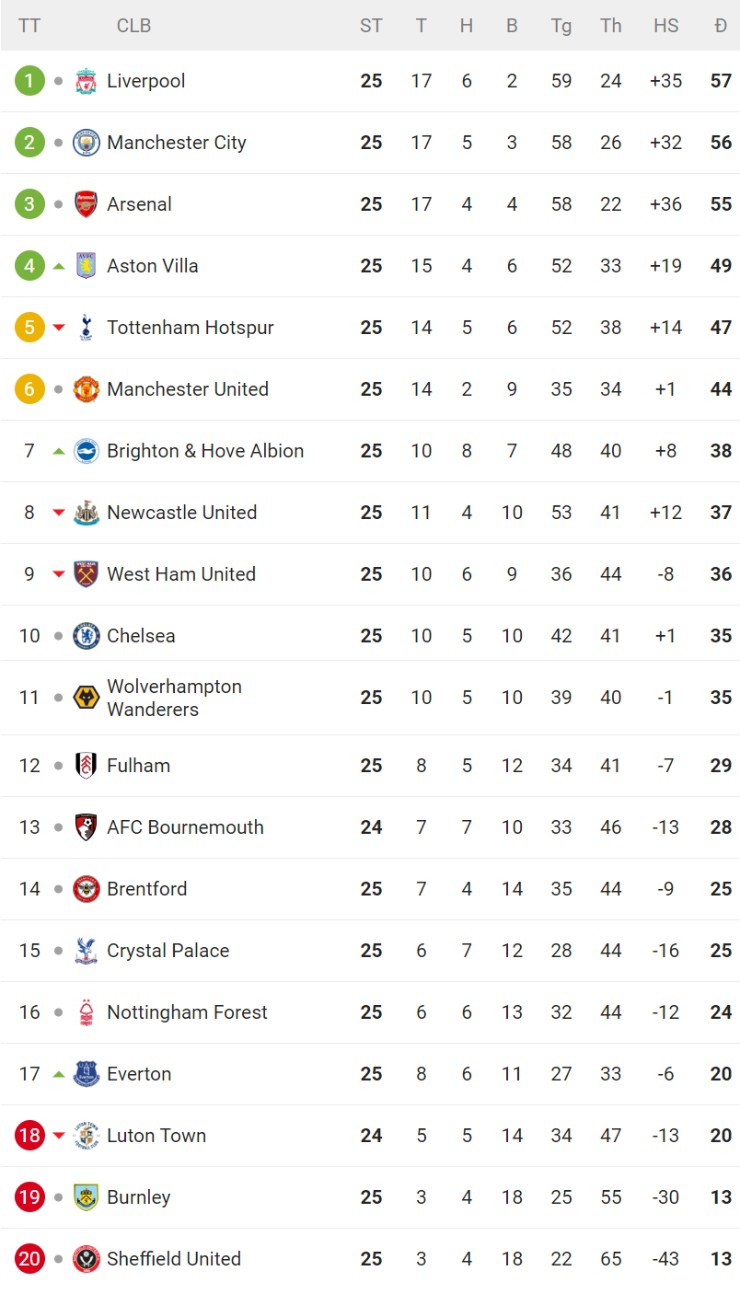Viewport: 740px width, 1294px height.
Task: Click the Manchester City crest icon
Action: pos(87,143)
